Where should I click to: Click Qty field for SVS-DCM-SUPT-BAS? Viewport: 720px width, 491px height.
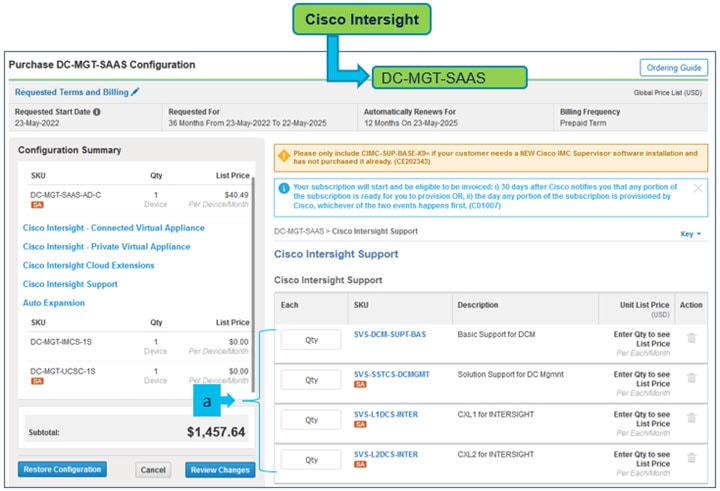click(311, 340)
